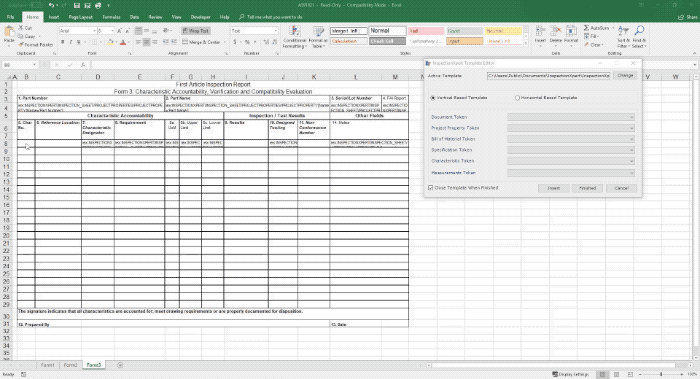Toggle the Wrap Text button
This screenshot has height=379, width=700.
pos(196,31)
